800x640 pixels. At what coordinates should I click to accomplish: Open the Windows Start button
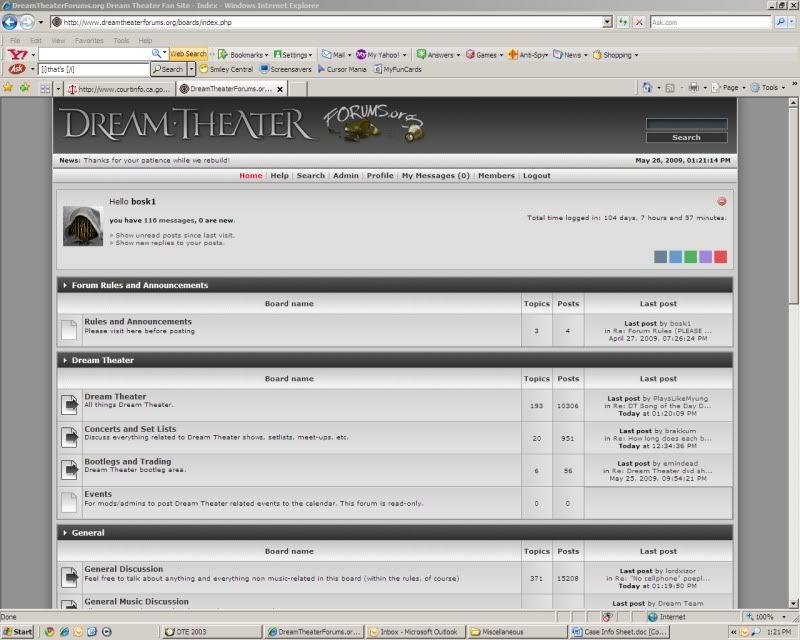pyautogui.click(x=17, y=632)
